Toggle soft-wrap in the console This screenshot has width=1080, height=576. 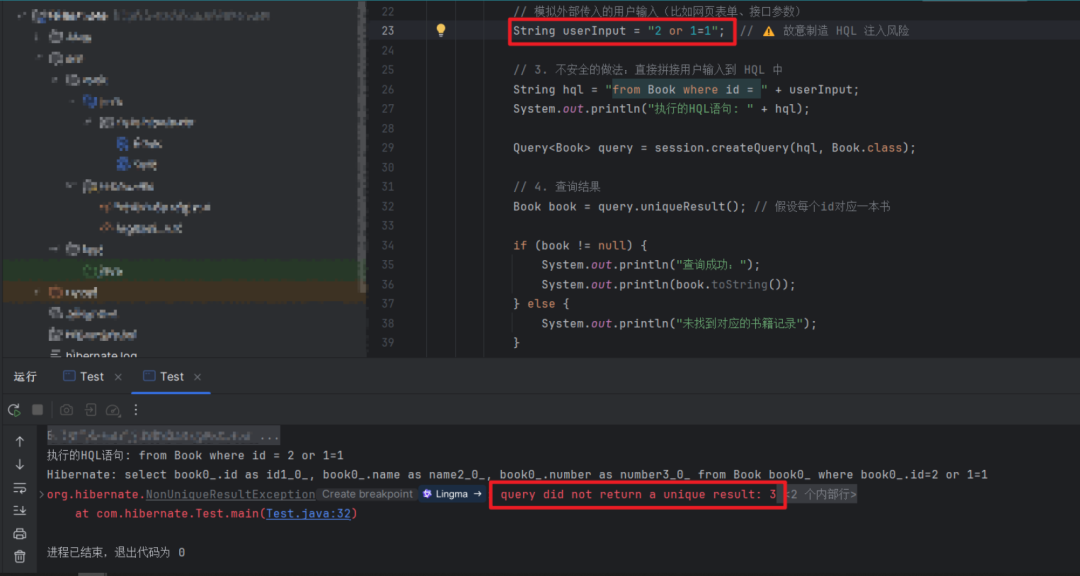coord(20,488)
